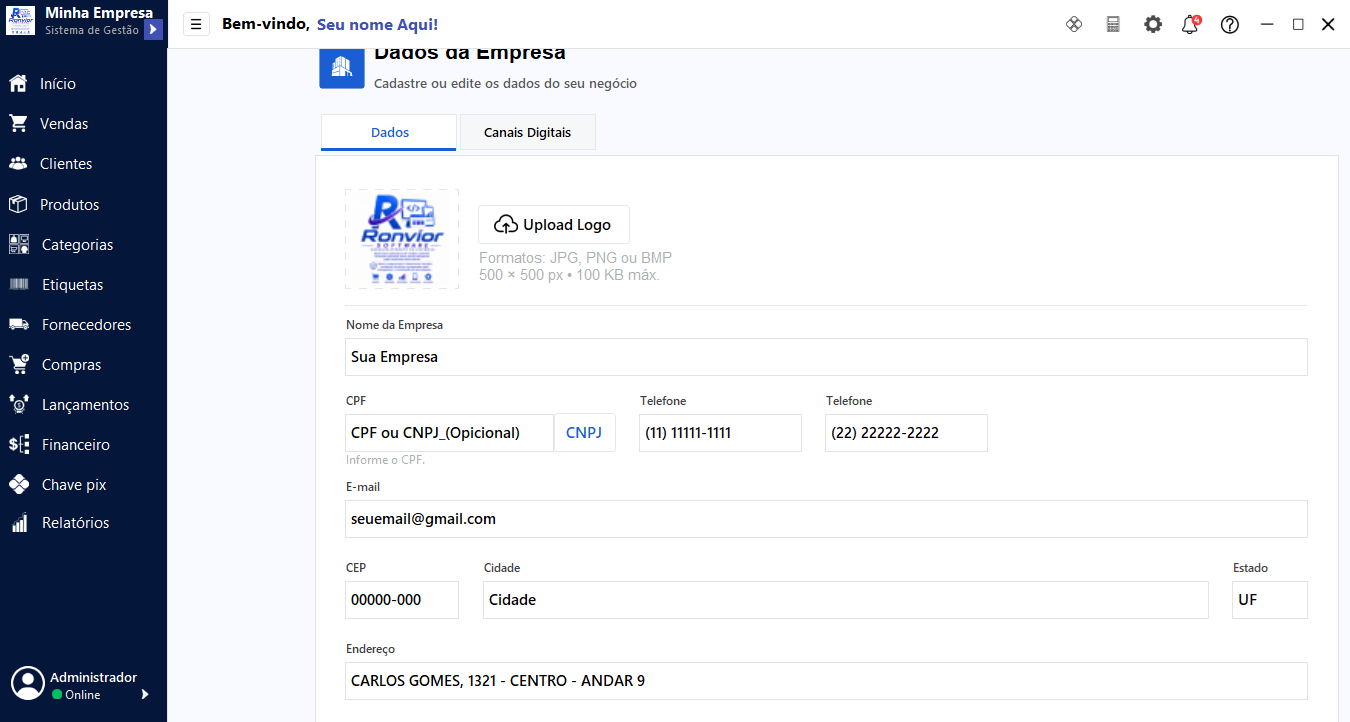Viewport: 1350px width, 722px height.
Task: Click the Upload Logo button
Action: [x=553, y=225]
